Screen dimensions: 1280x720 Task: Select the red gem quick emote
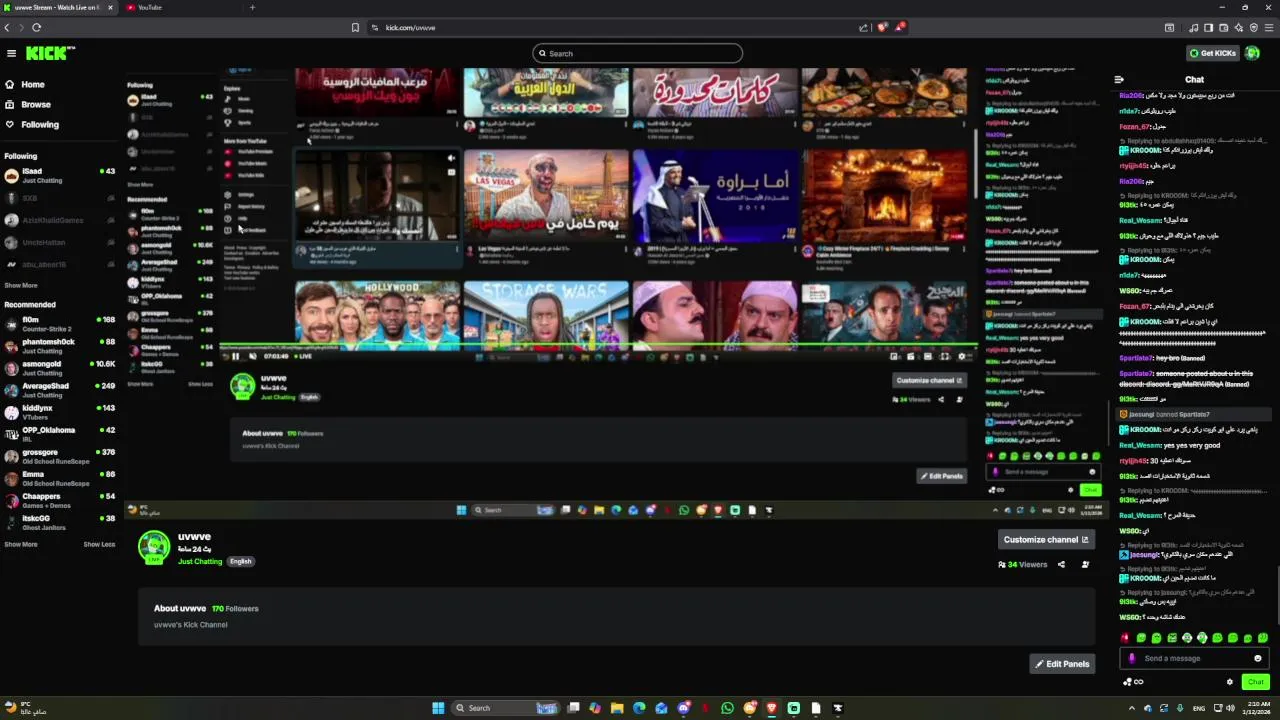[1125, 638]
